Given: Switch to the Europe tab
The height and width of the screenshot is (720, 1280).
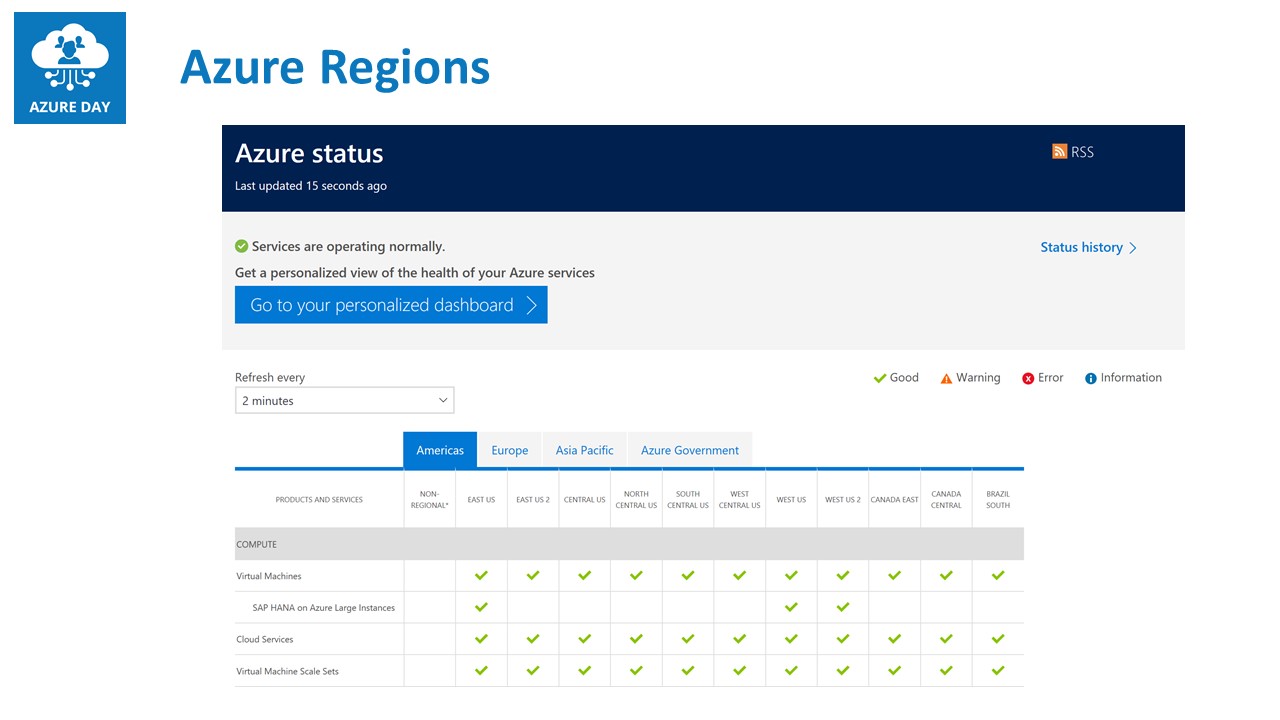Looking at the screenshot, I should [x=510, y=450].
